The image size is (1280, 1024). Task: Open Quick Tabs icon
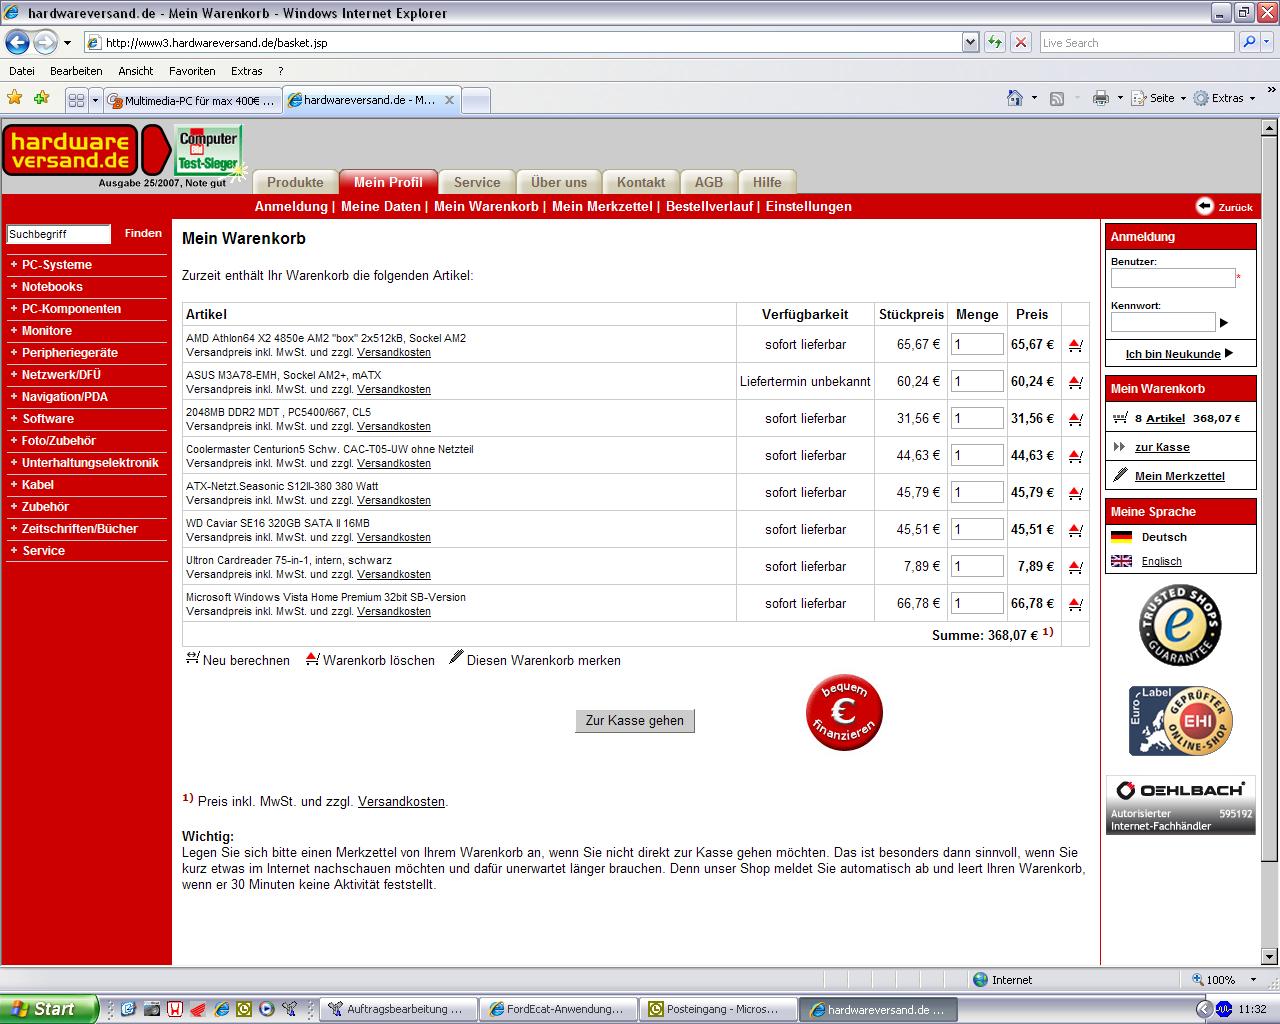76,100
